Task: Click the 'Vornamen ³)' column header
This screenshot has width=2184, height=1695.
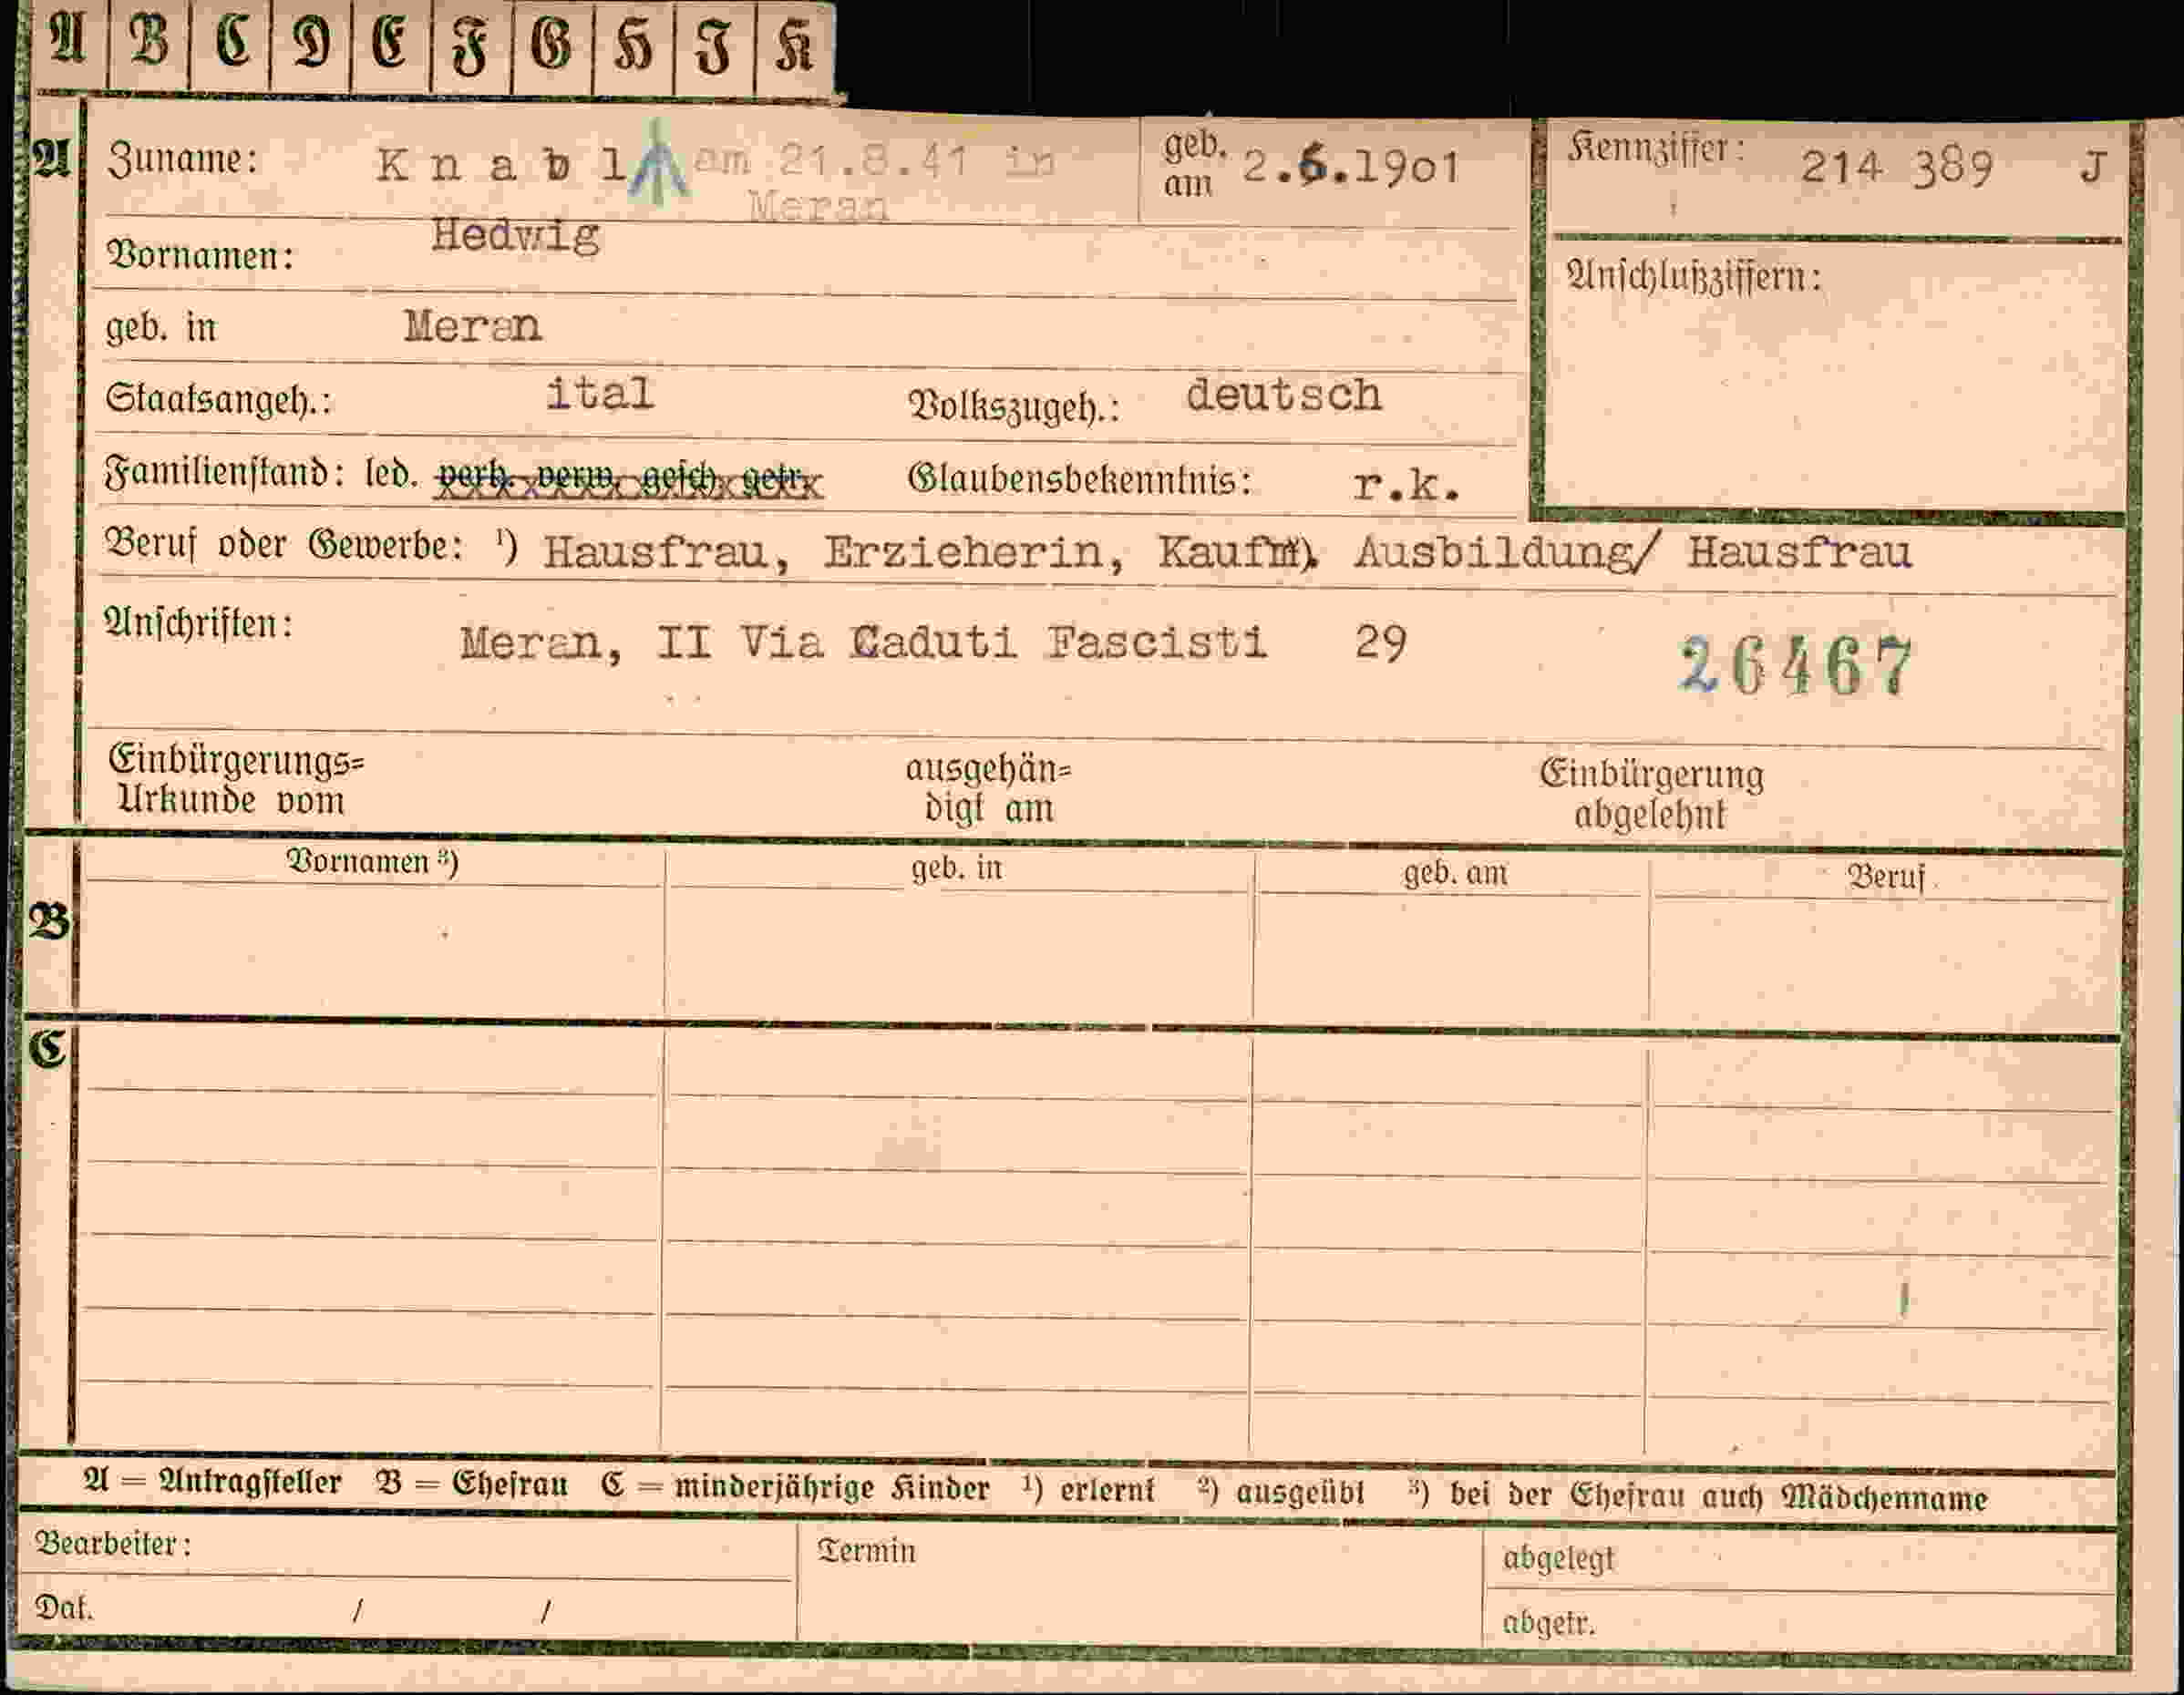Action: point(373,862)
